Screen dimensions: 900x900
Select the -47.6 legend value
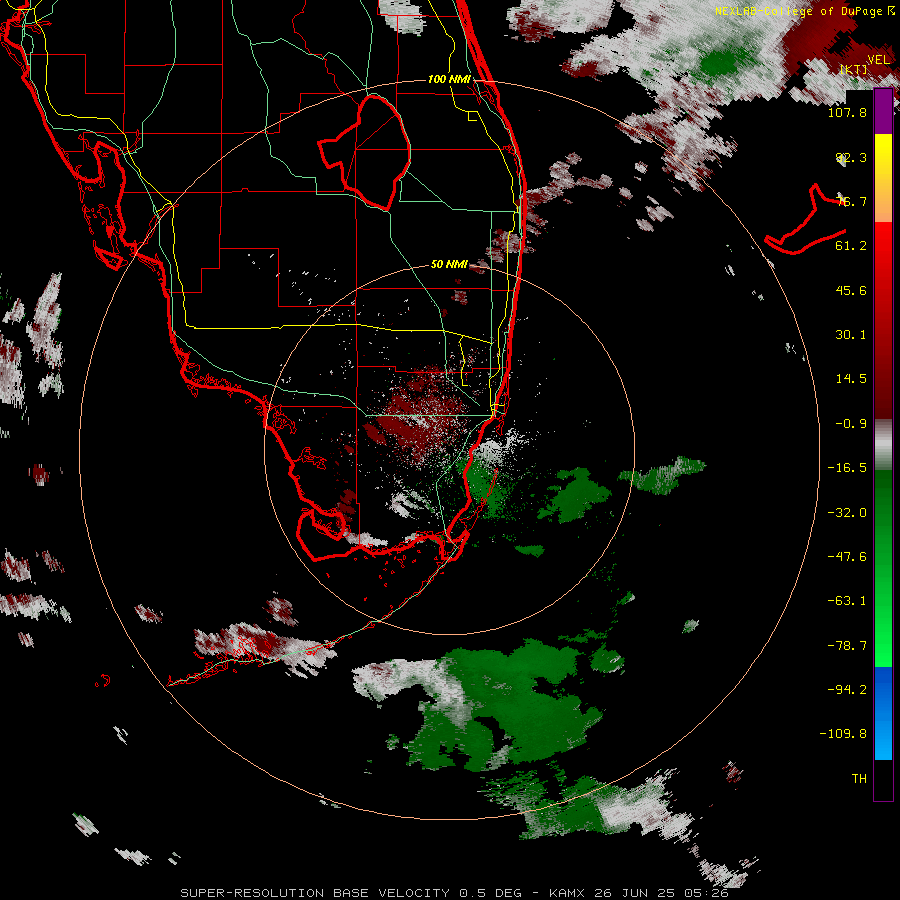pos(847,557)
